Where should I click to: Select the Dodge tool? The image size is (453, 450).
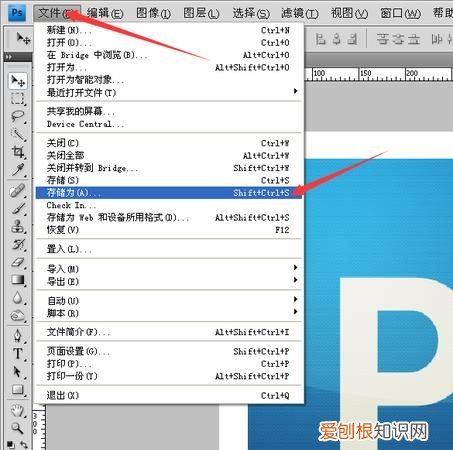[x=18, y=315]
